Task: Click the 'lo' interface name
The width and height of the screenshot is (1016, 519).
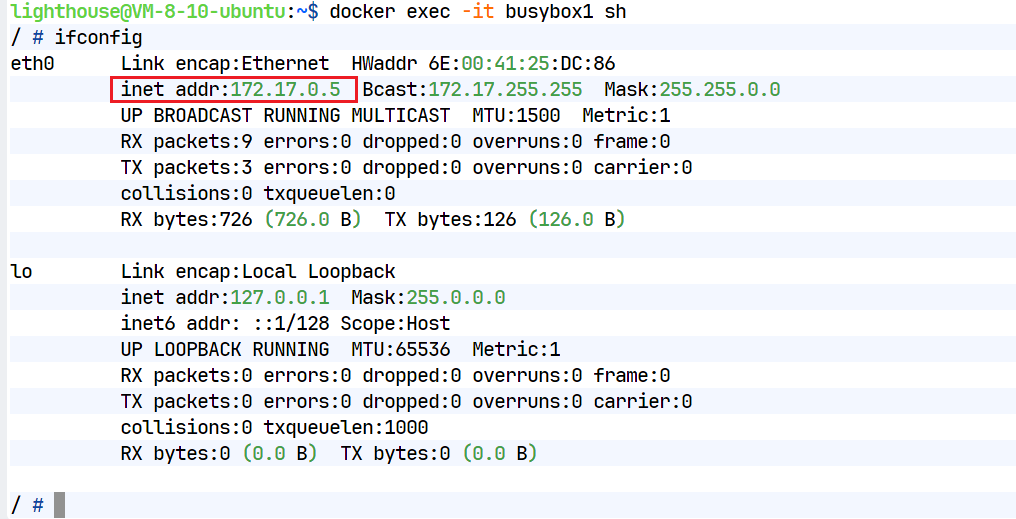Action: tap(21, 271)
